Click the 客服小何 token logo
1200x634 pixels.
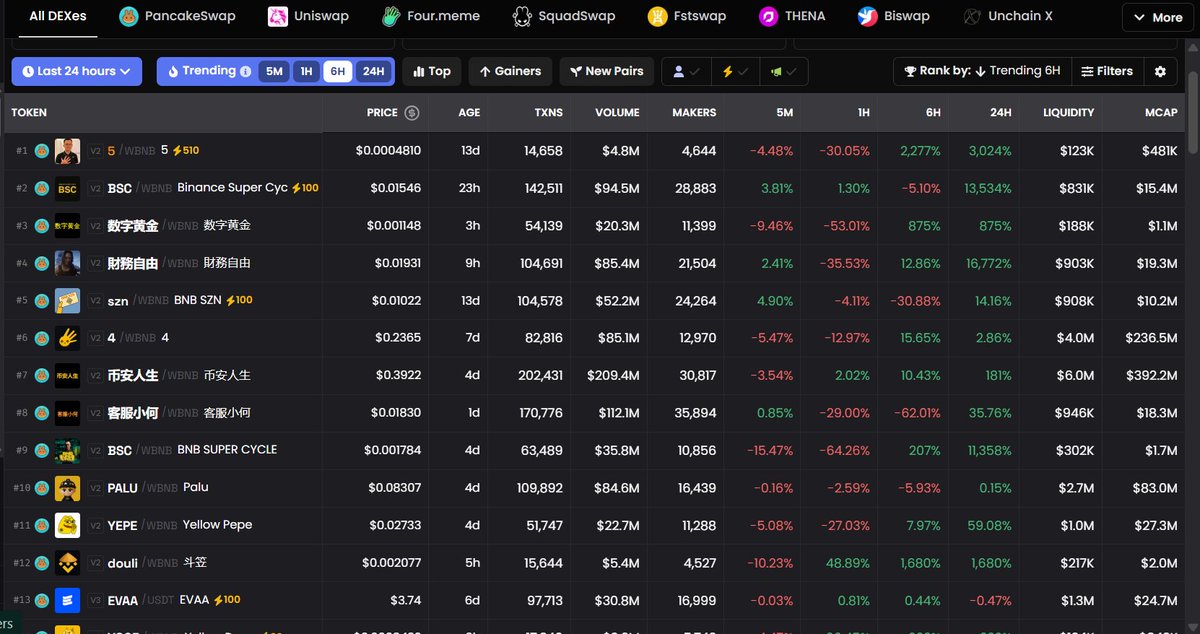(x=67, y=413)
